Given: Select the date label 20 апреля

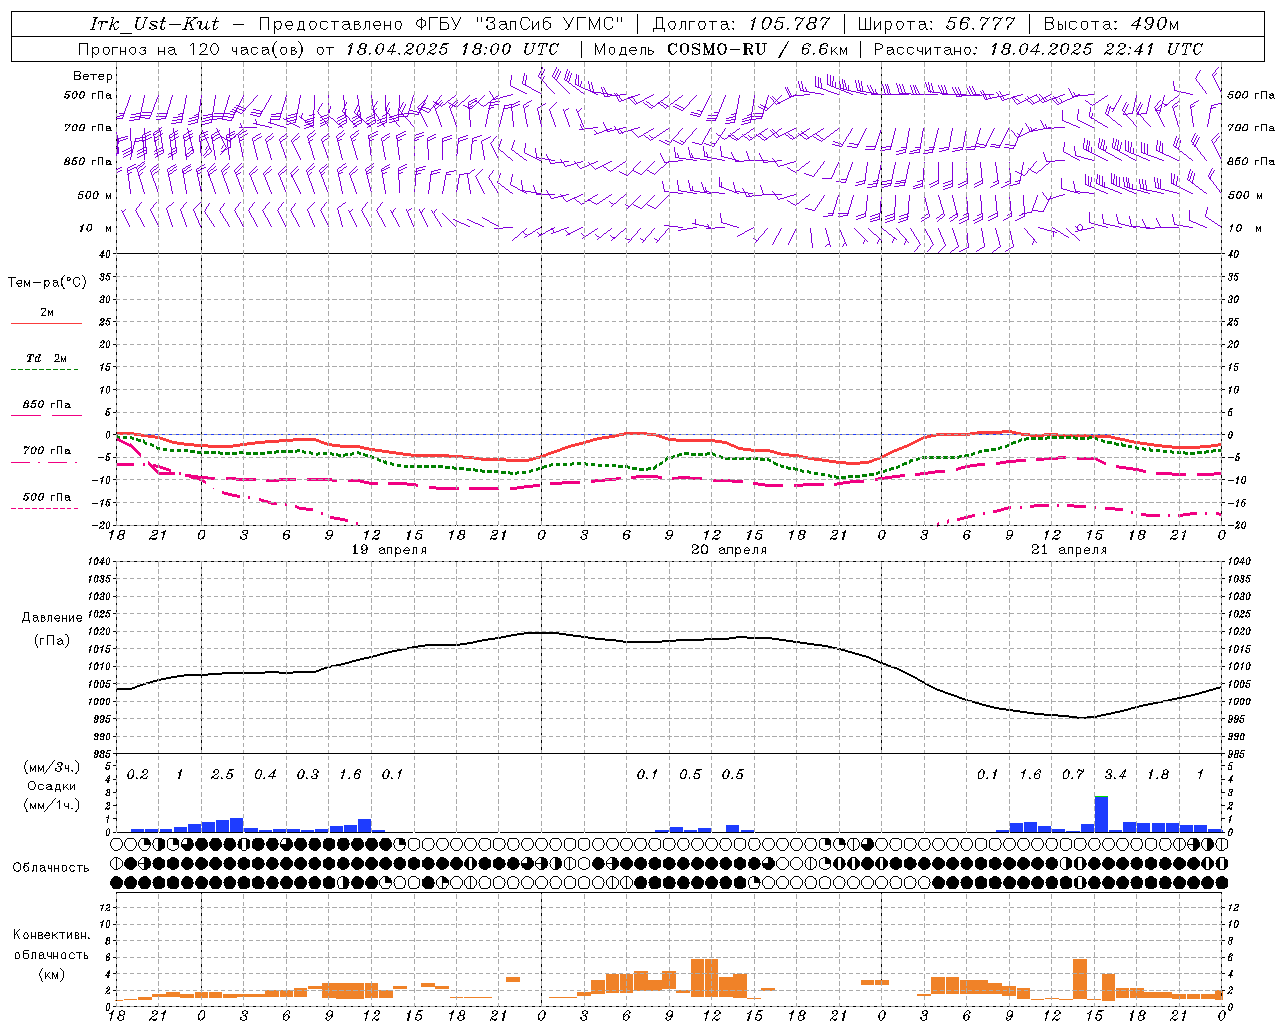Looking at the screenshot, I should tap(729, 550).
